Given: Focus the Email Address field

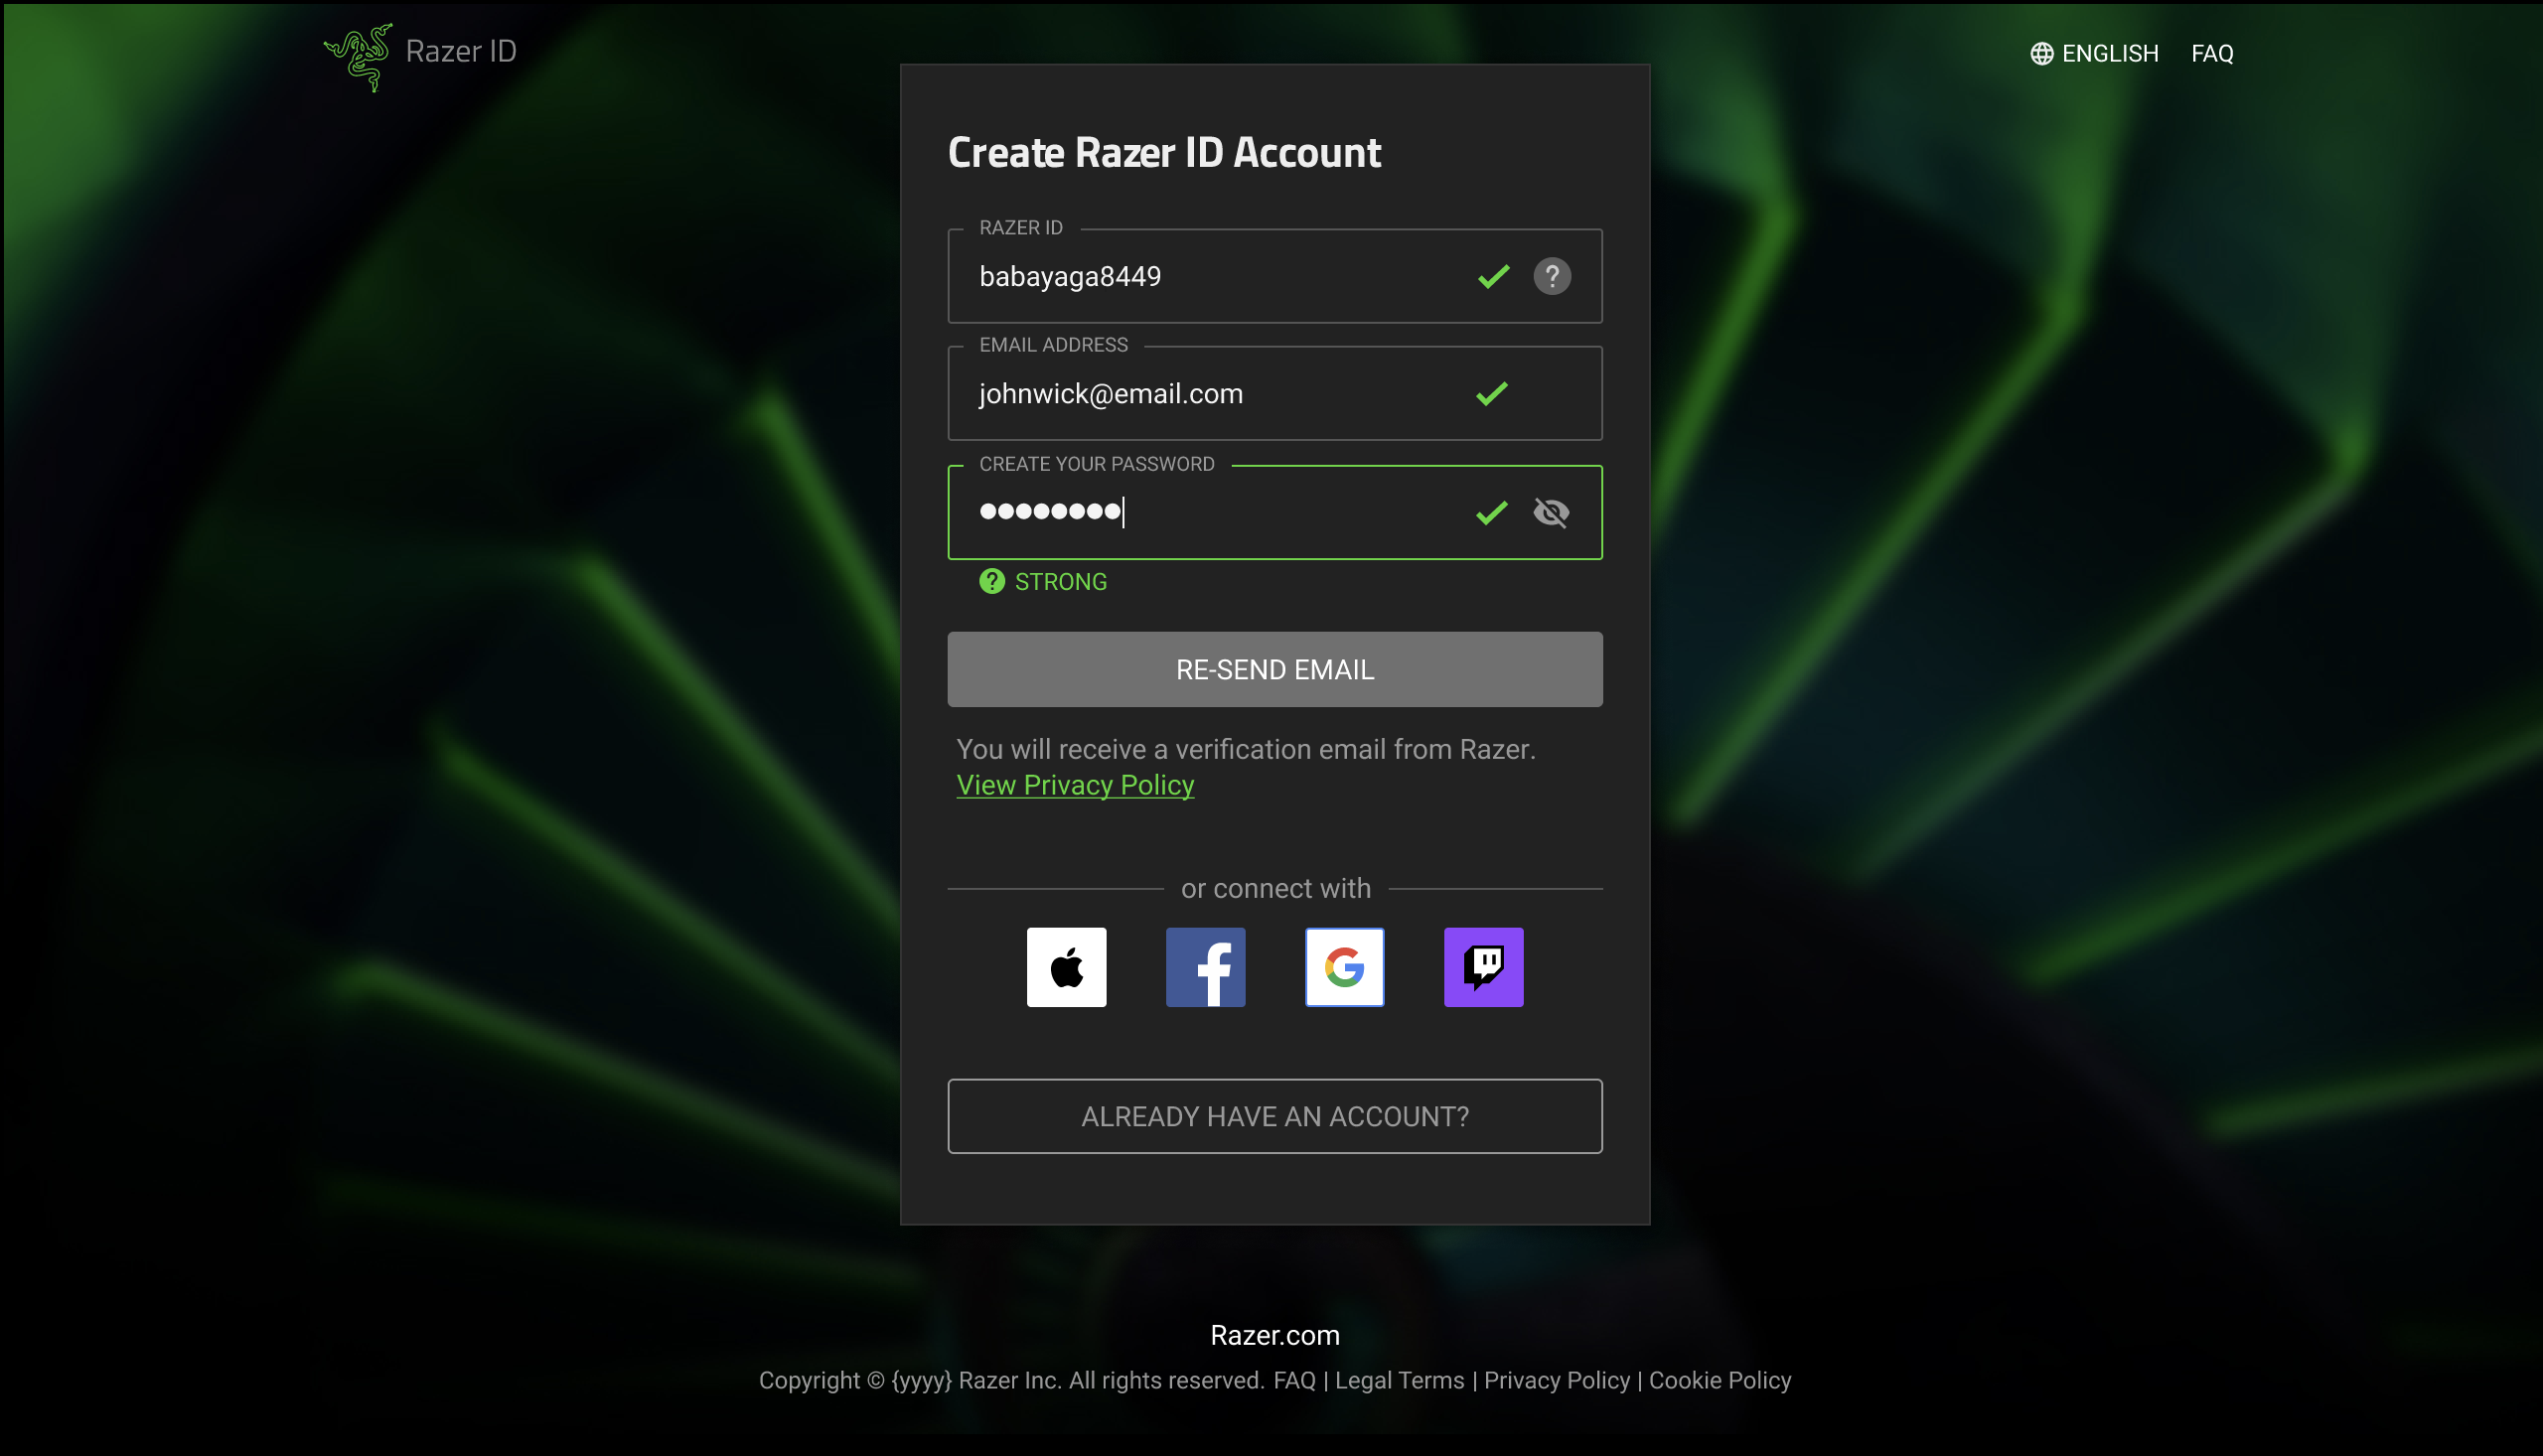Looking at the screenshot, I should [x=1275, y=393].
